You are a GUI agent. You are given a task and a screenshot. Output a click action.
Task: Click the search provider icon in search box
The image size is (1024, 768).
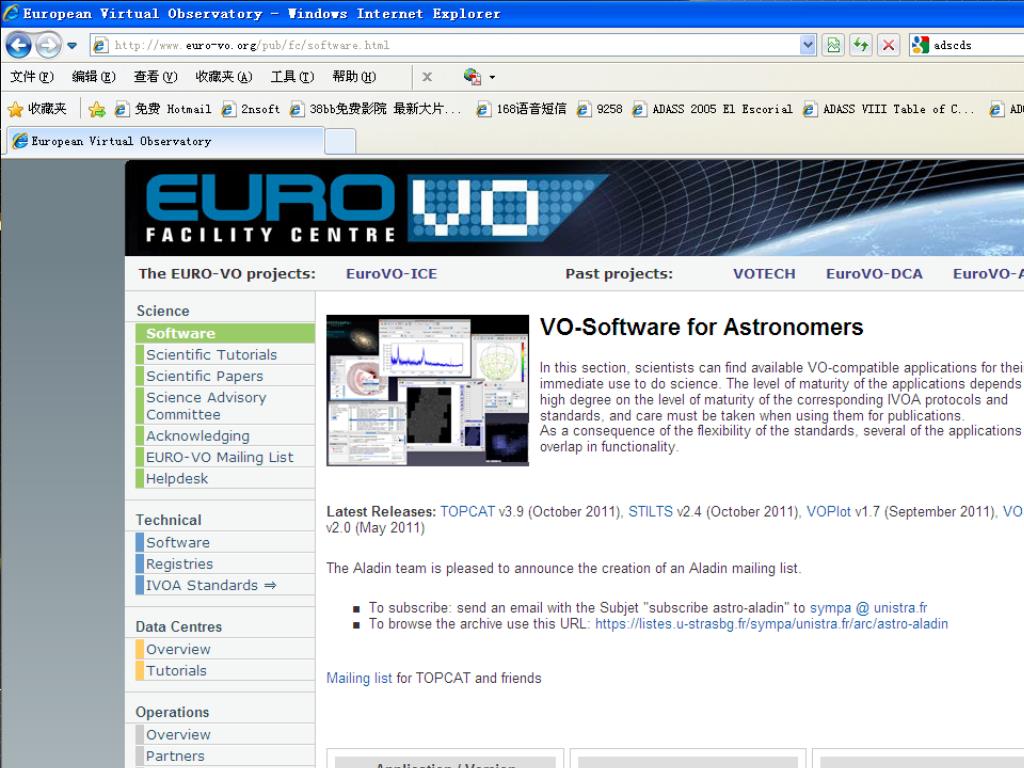[x=920, y=45]
